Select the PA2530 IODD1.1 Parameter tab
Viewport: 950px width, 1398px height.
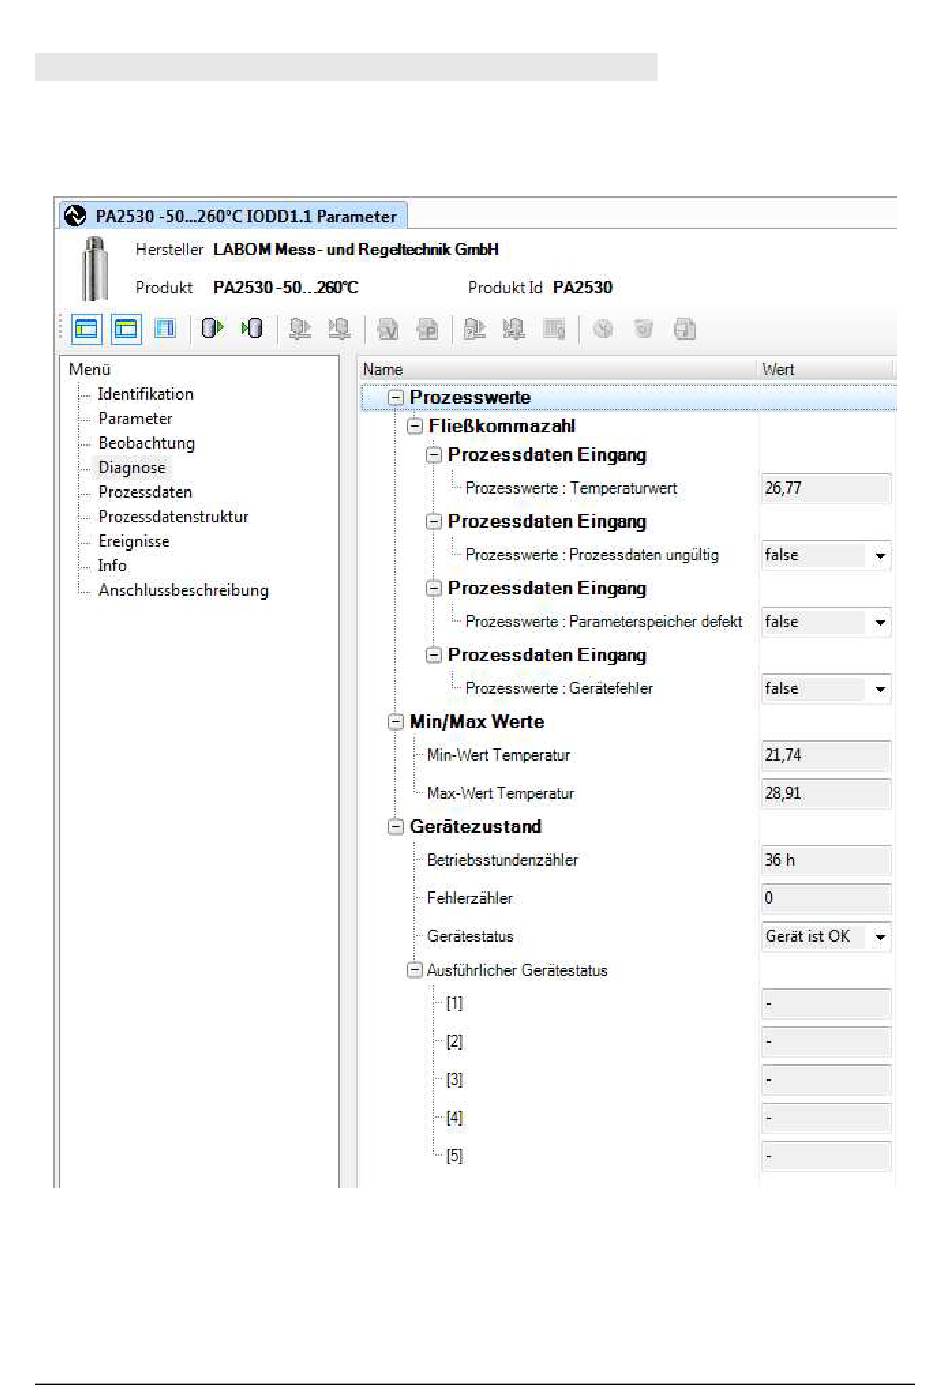[233, 215]
